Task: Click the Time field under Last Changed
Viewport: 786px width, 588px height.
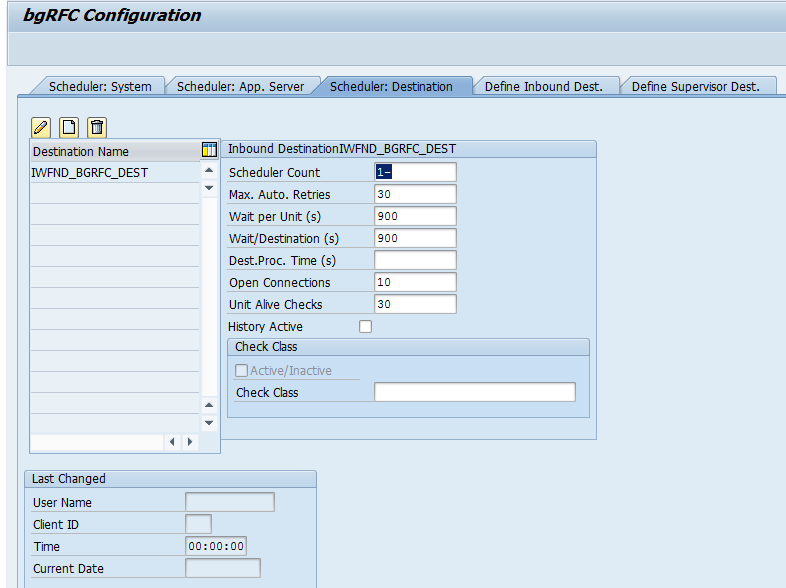Action: pos(216,546)
